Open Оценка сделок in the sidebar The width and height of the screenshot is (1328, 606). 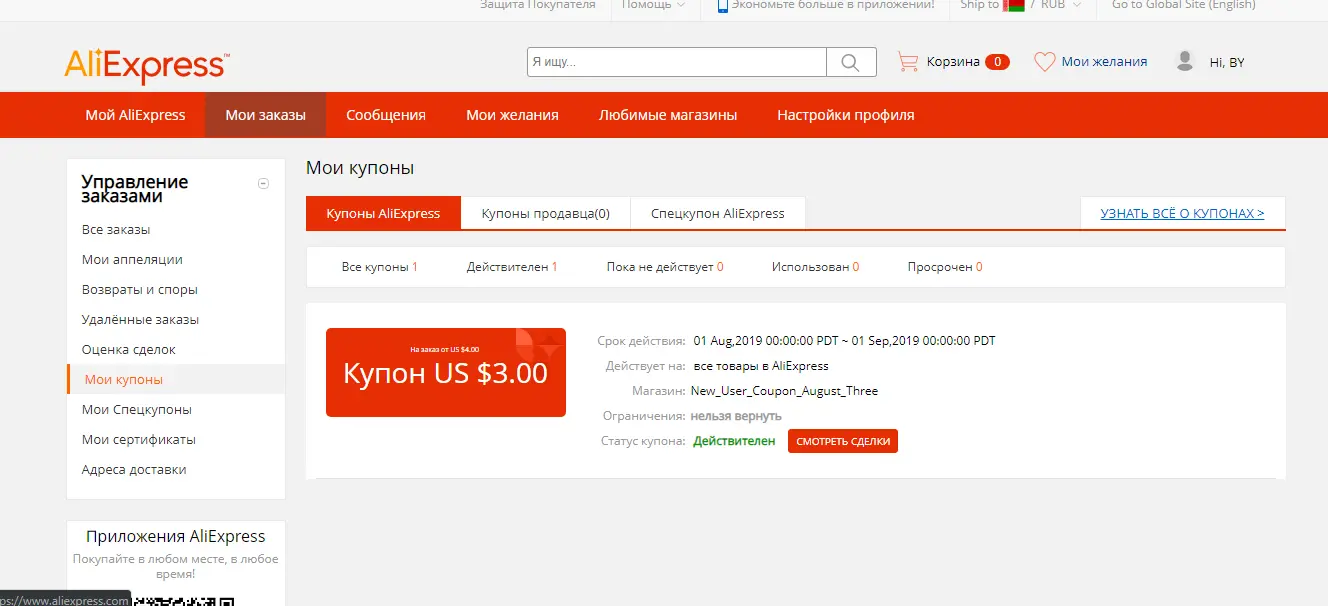129,349
